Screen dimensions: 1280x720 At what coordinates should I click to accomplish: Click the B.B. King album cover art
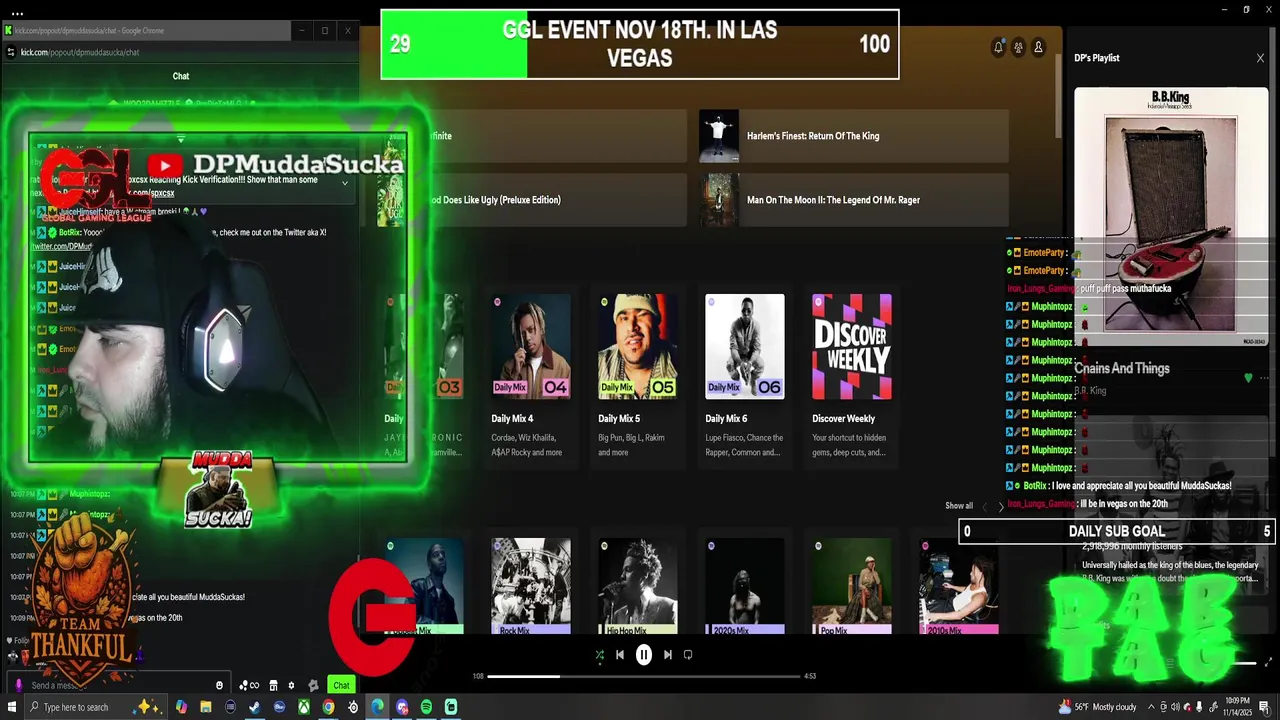point(1171,216)
